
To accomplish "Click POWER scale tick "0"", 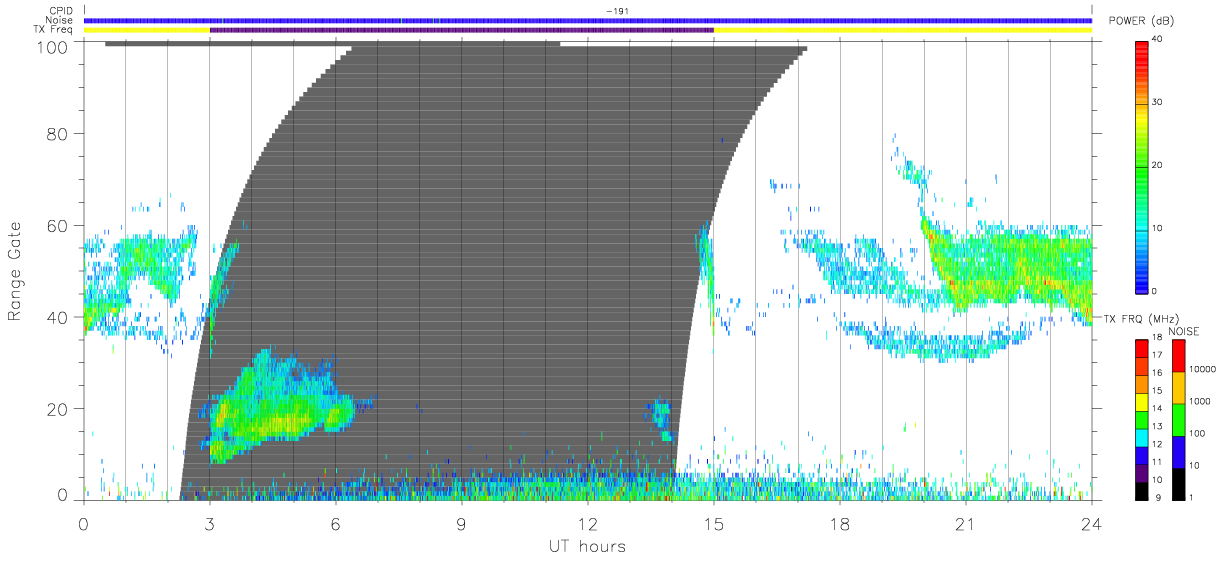I will coord(1154,291).
